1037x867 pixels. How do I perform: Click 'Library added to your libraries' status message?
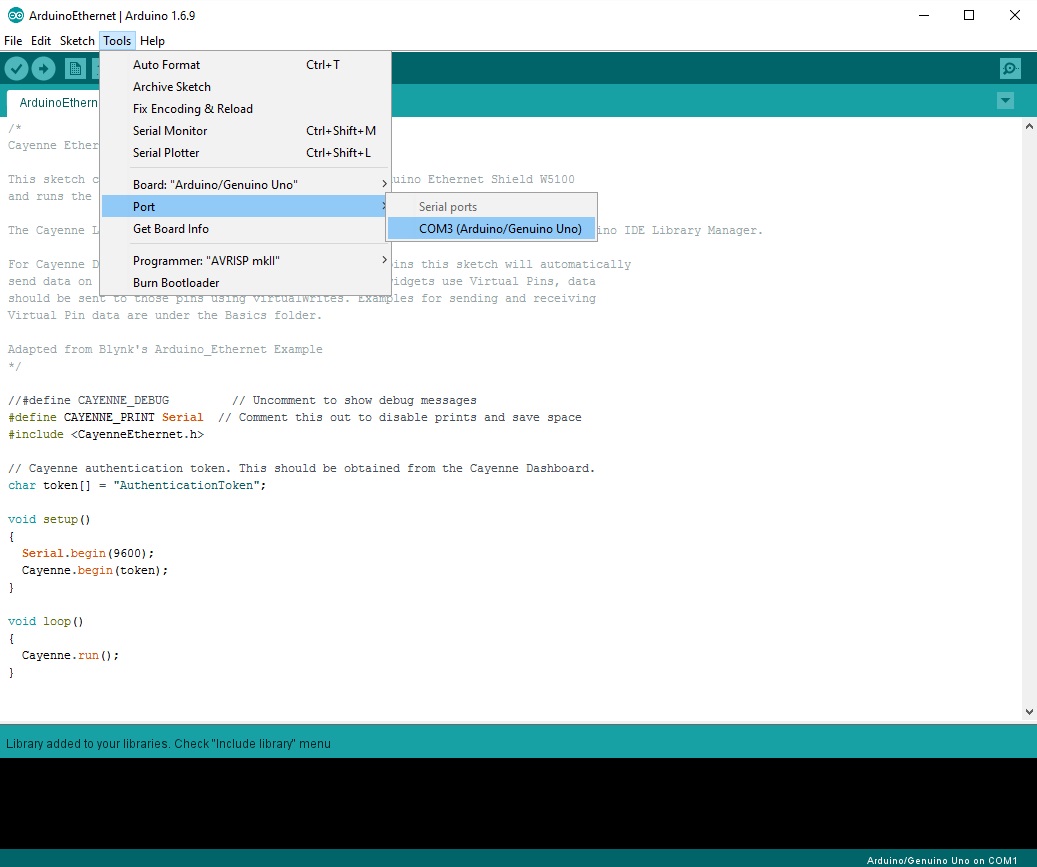[168, 743]
